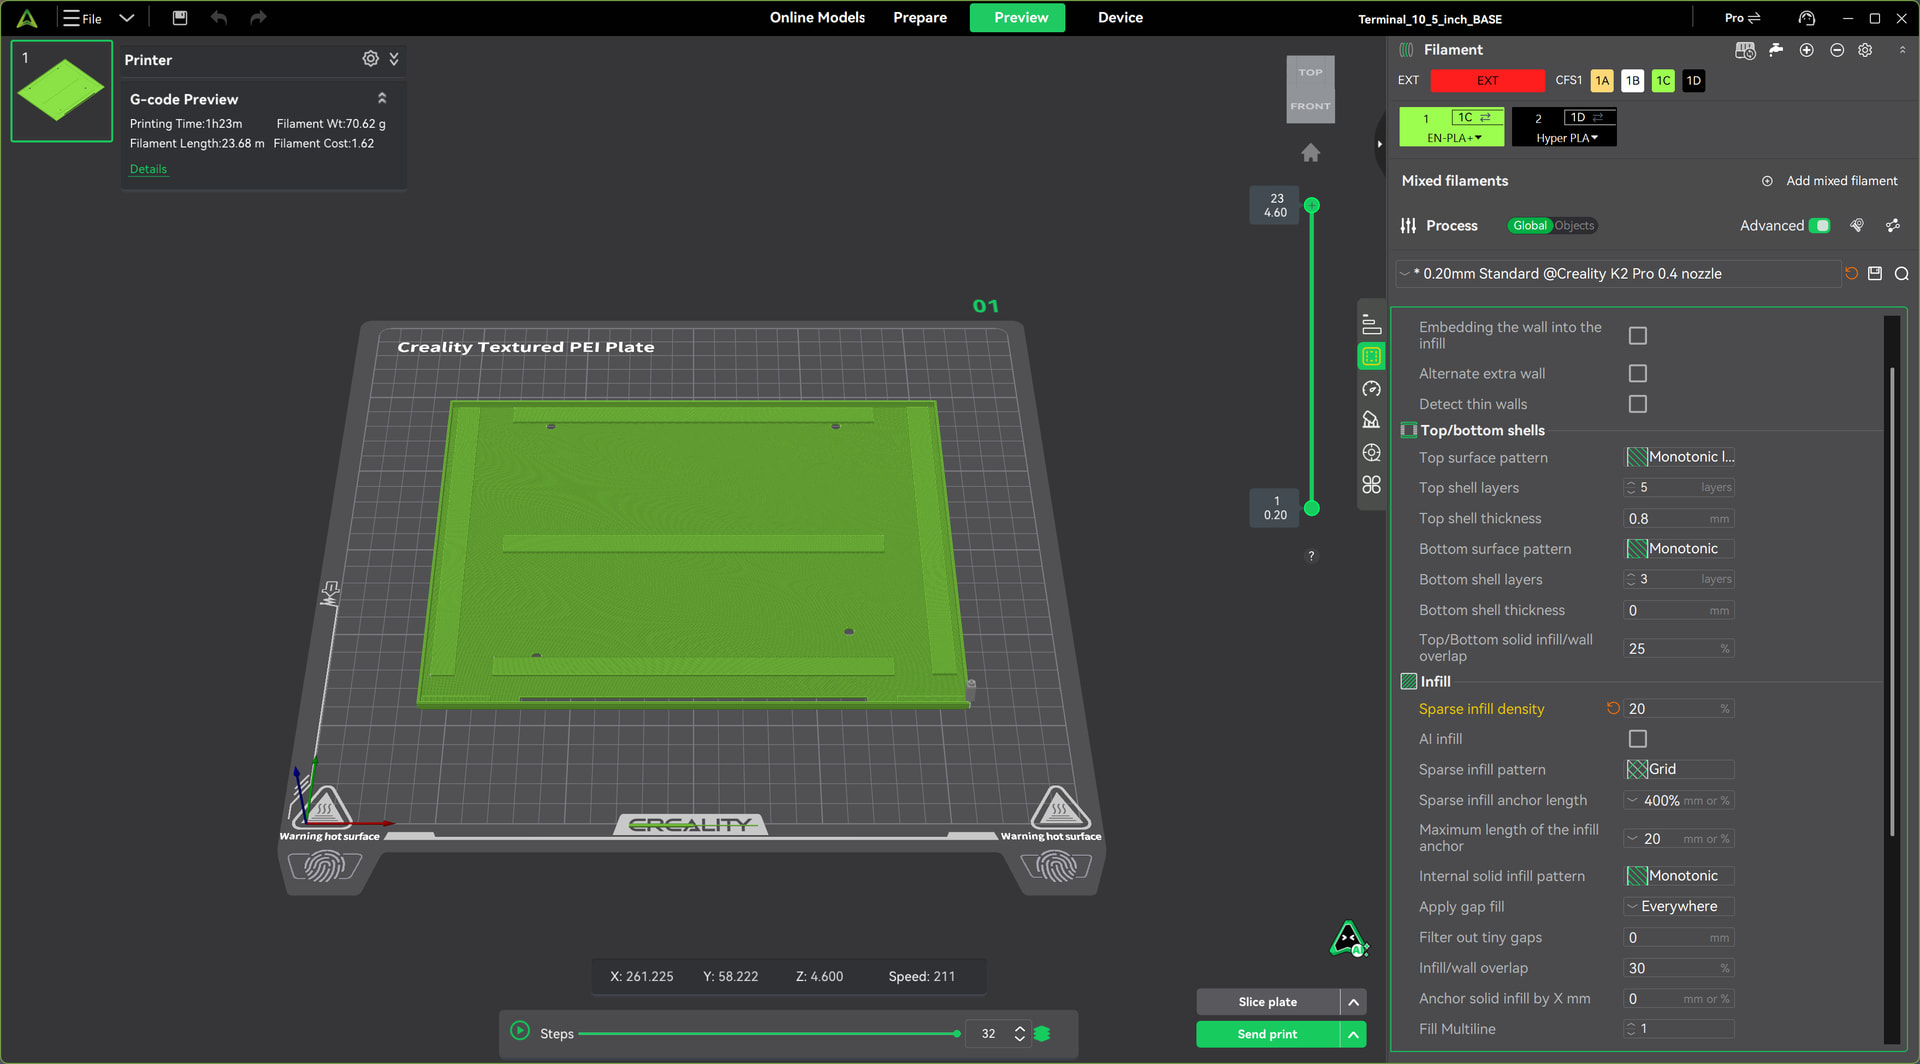Reset process preset with orange revert icon
This screenshot has width=1920, height=1064.
click(1851, 274)
